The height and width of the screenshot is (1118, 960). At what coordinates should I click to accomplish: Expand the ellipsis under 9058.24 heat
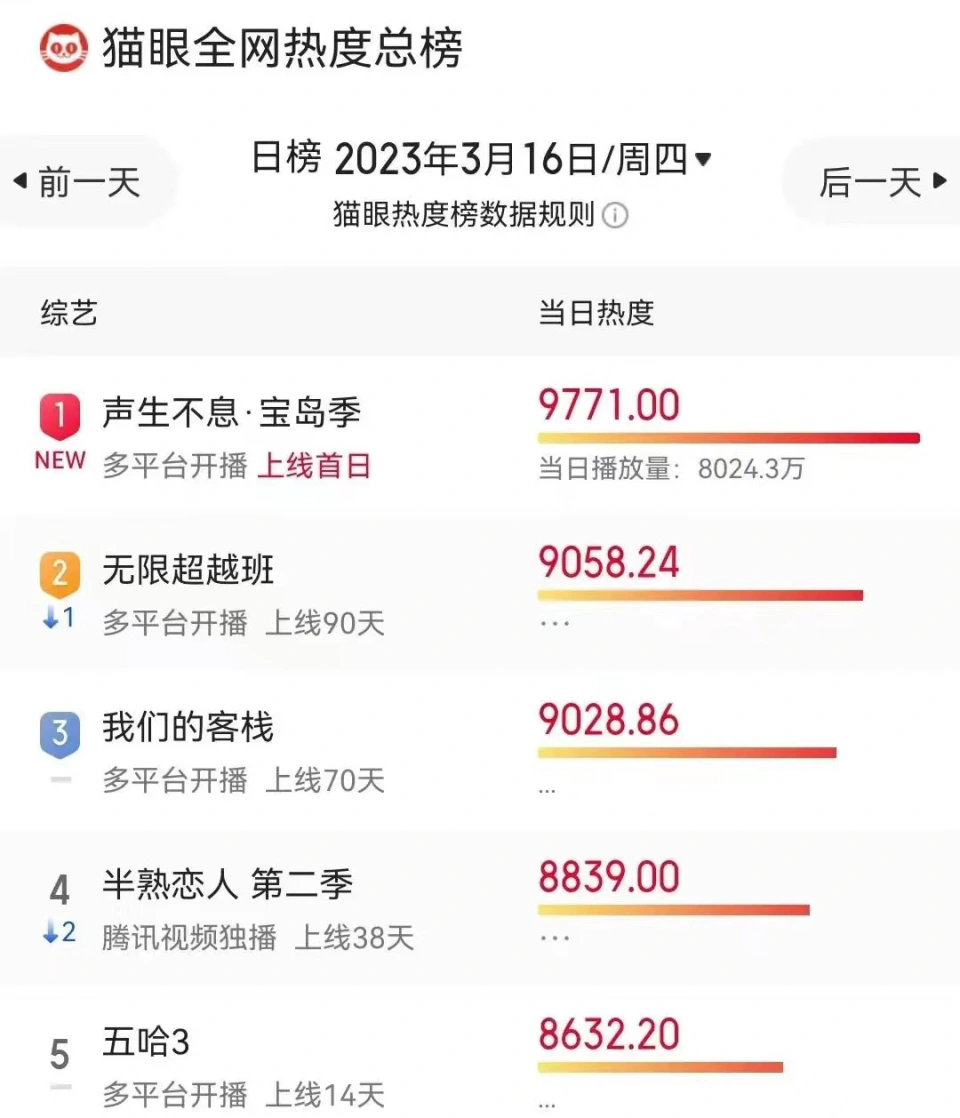pyautogui.click(x=555, y=623)
